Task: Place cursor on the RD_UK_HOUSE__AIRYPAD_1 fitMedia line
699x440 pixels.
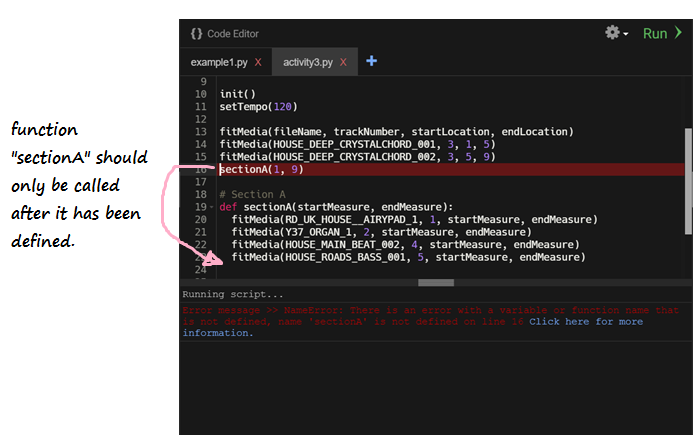Action: [x=400, y=220]
